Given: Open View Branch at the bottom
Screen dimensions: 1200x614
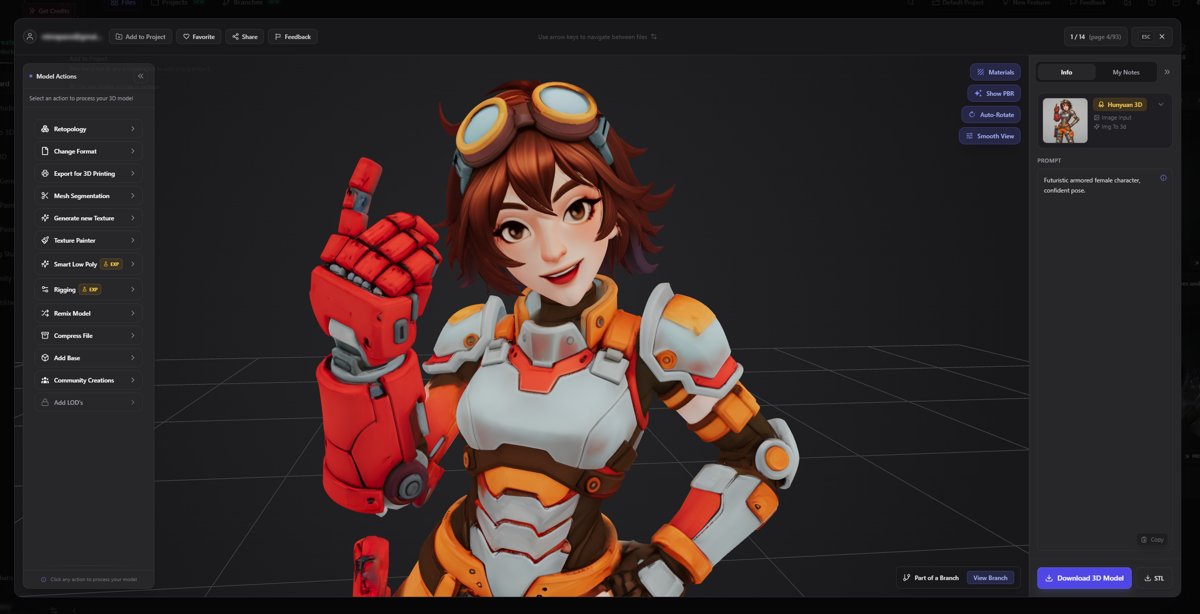Looking at the screenshot, I should click(x=990, y=578).
